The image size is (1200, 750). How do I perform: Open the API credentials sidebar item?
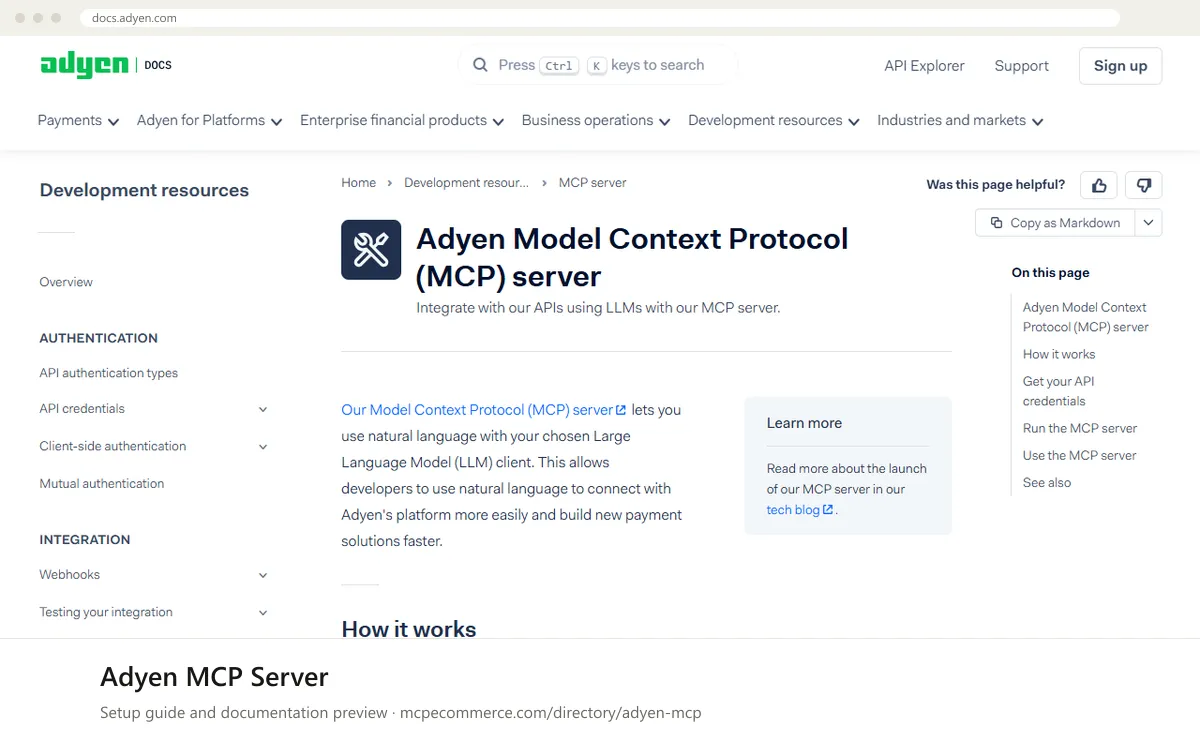[82, 409]
